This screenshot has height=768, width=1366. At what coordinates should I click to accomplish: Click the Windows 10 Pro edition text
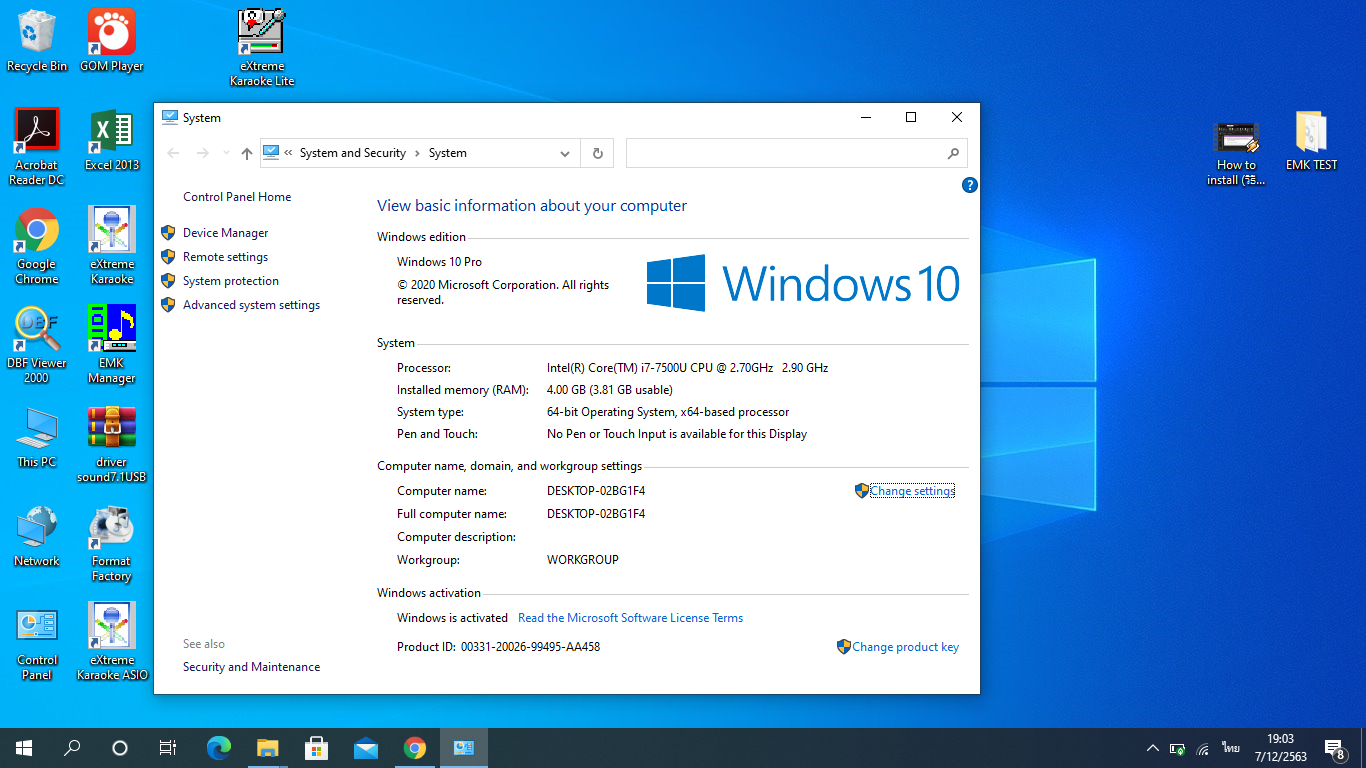point(439,262)
